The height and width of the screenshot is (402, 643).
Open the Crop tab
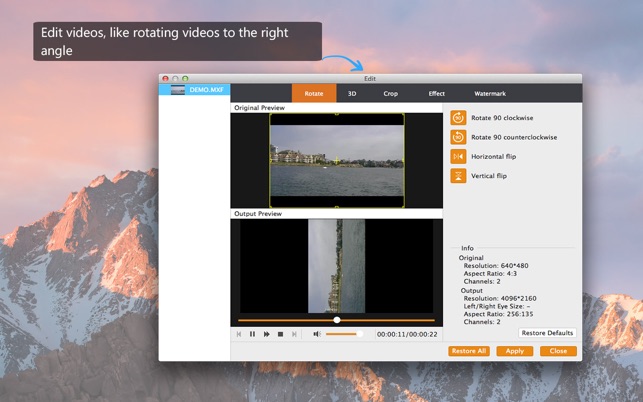(x=390, y=93)
